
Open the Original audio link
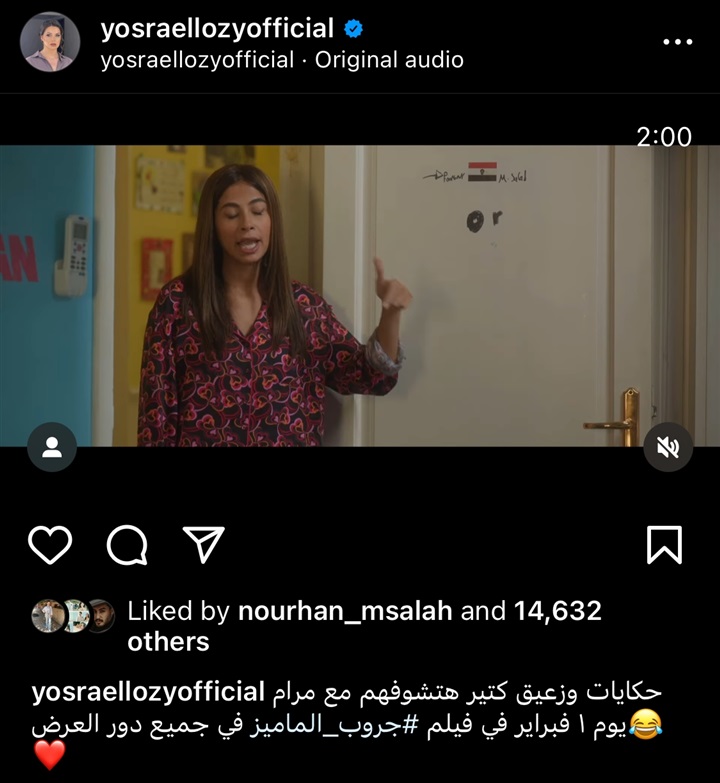click(389, 60)
